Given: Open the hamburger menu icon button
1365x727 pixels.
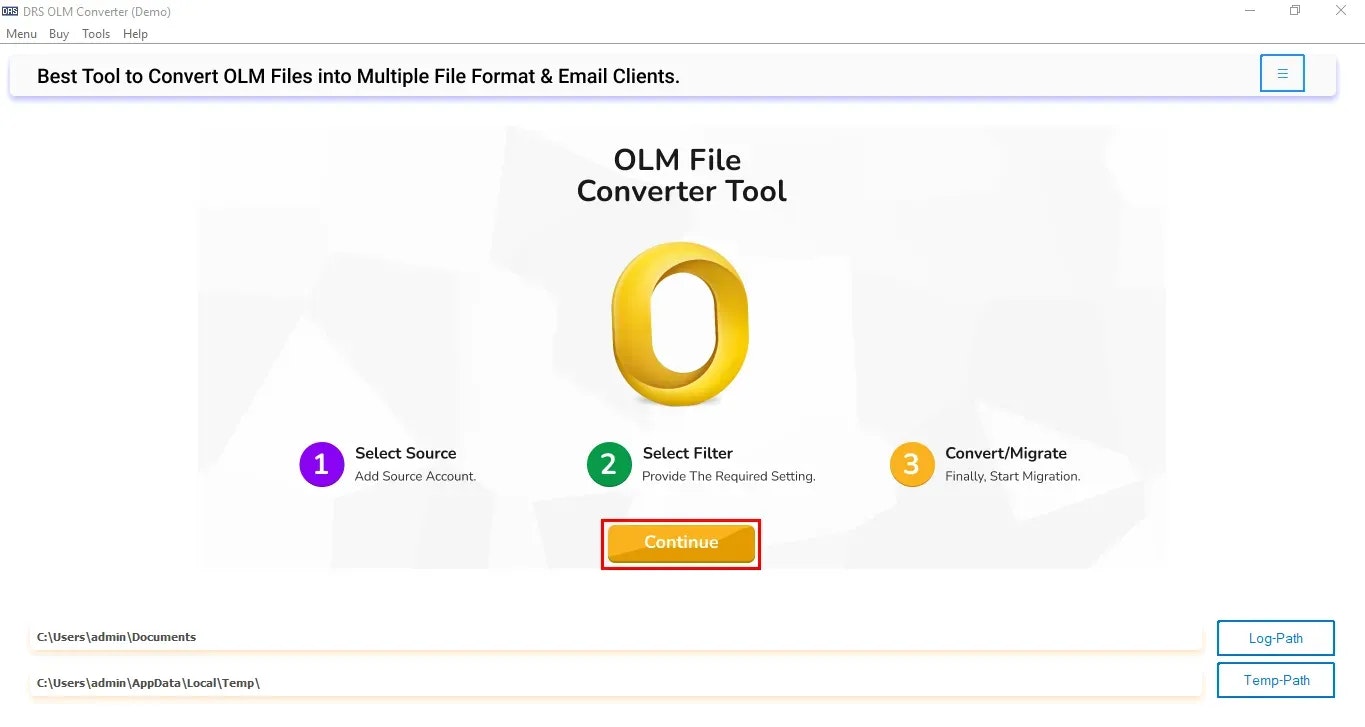Looking at the screenshot, I should 1282,73.
